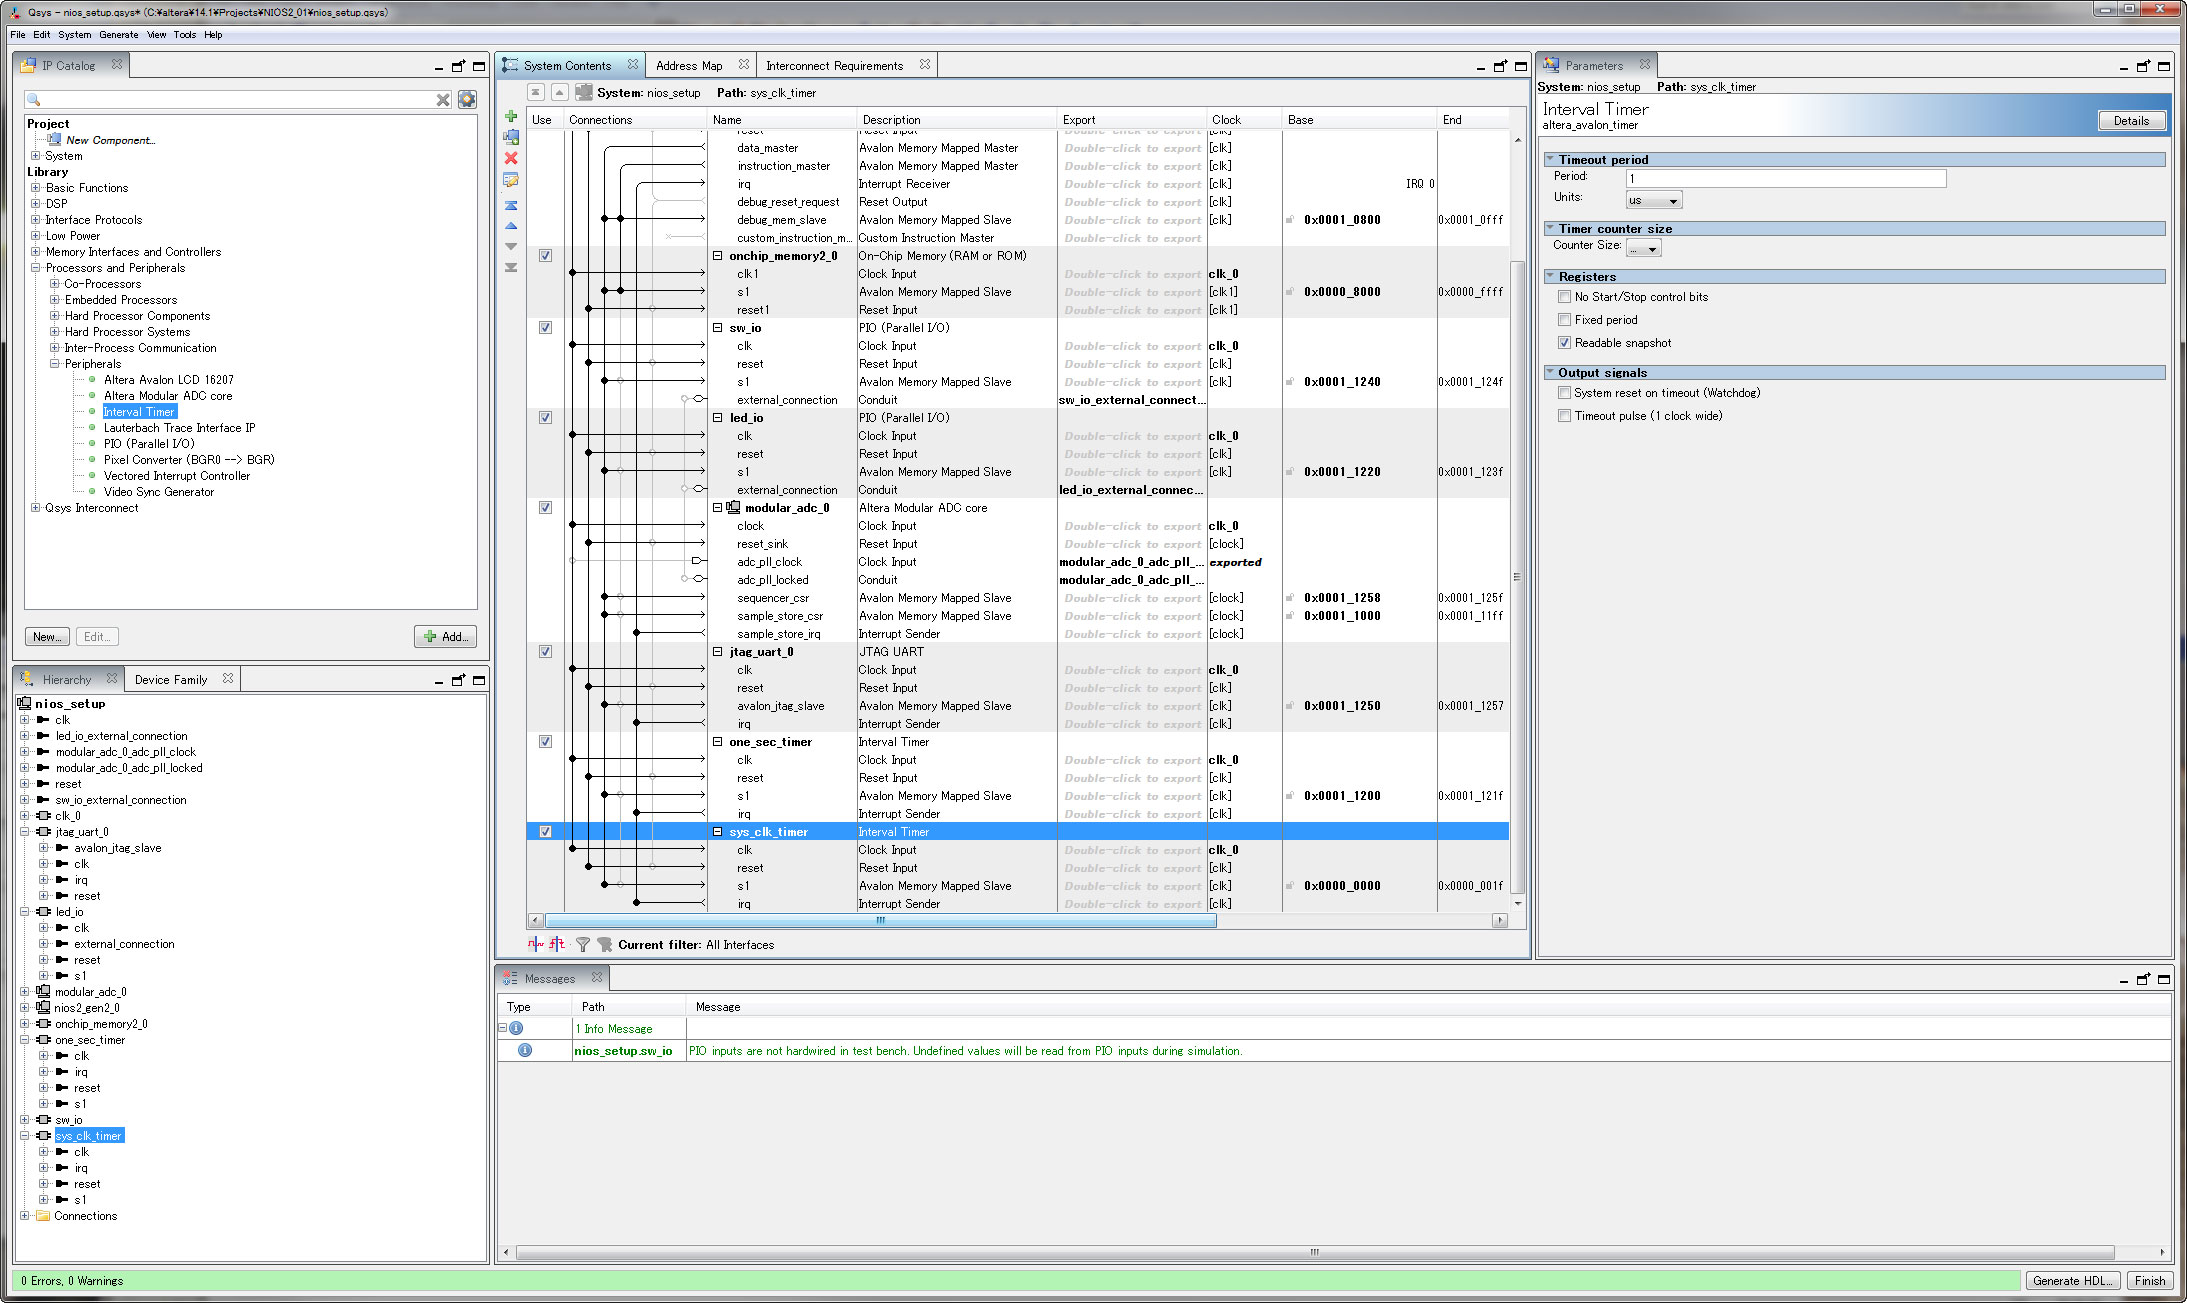The width and height of the screenshot is (2187, 1303).
Task: Click the add subsystem icon below plus
Action: pyautogui.click(x=511, y=137)
